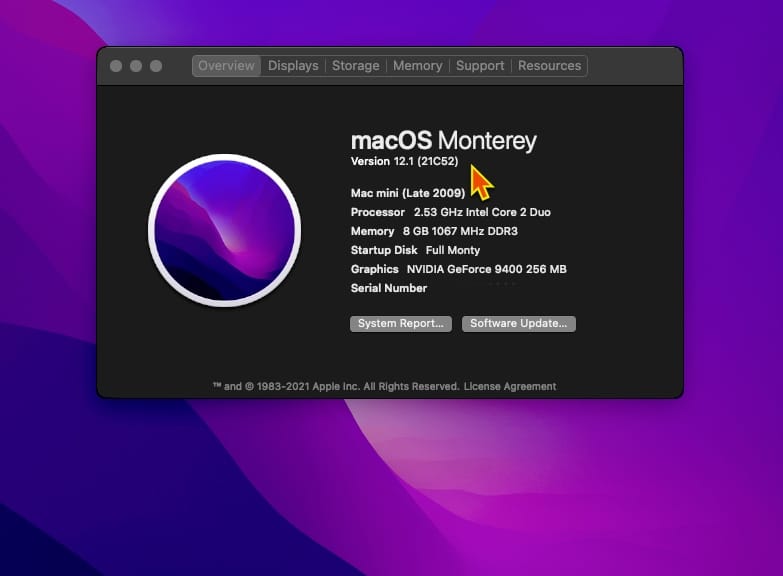This screenshot has height=576, width=783.
Task: Click the macOS Monterey logo image
Action: point(225,230)
